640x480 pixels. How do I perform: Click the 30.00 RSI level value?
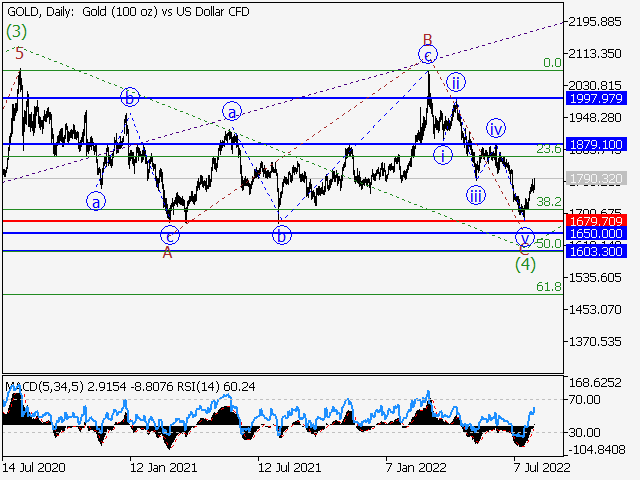click(584, 432)
